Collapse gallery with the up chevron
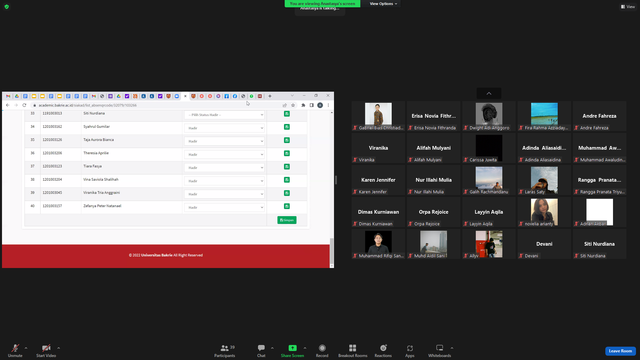The width and height of the screenshot is (640, 360). (489, 93)
